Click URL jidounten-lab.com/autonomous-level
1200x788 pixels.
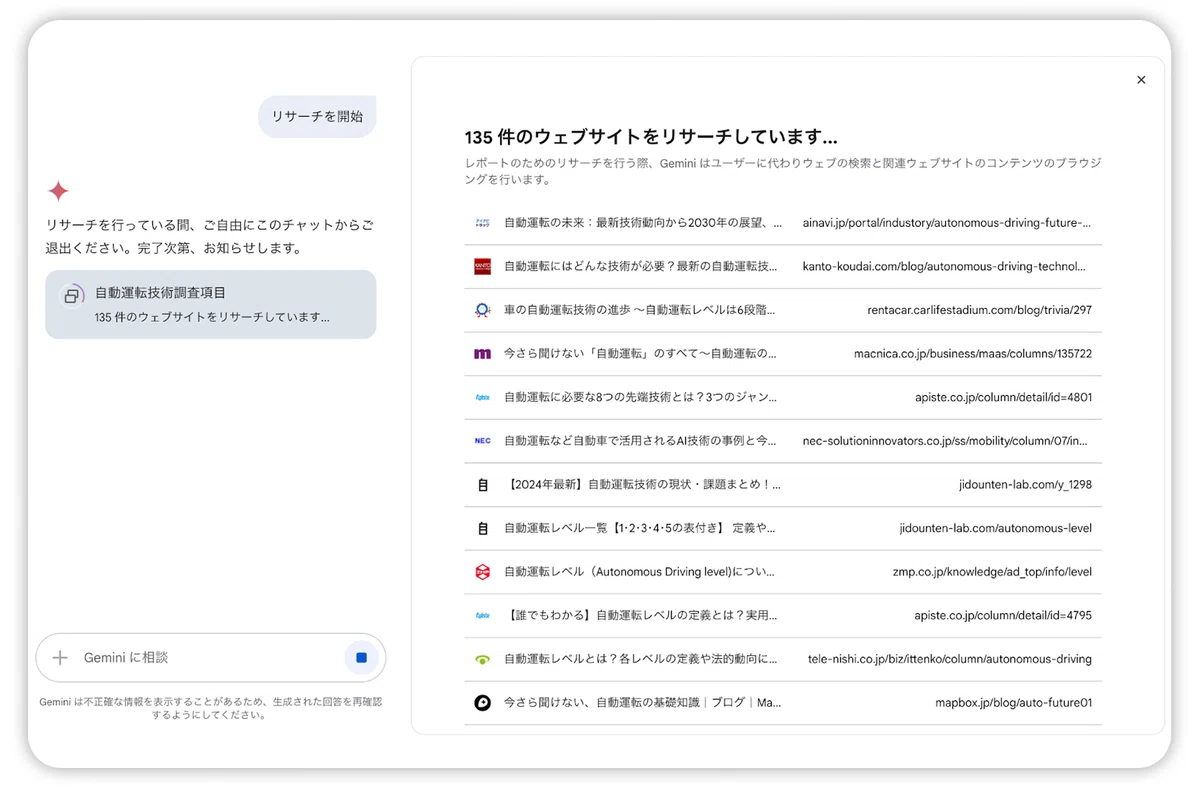click(996, 528)
